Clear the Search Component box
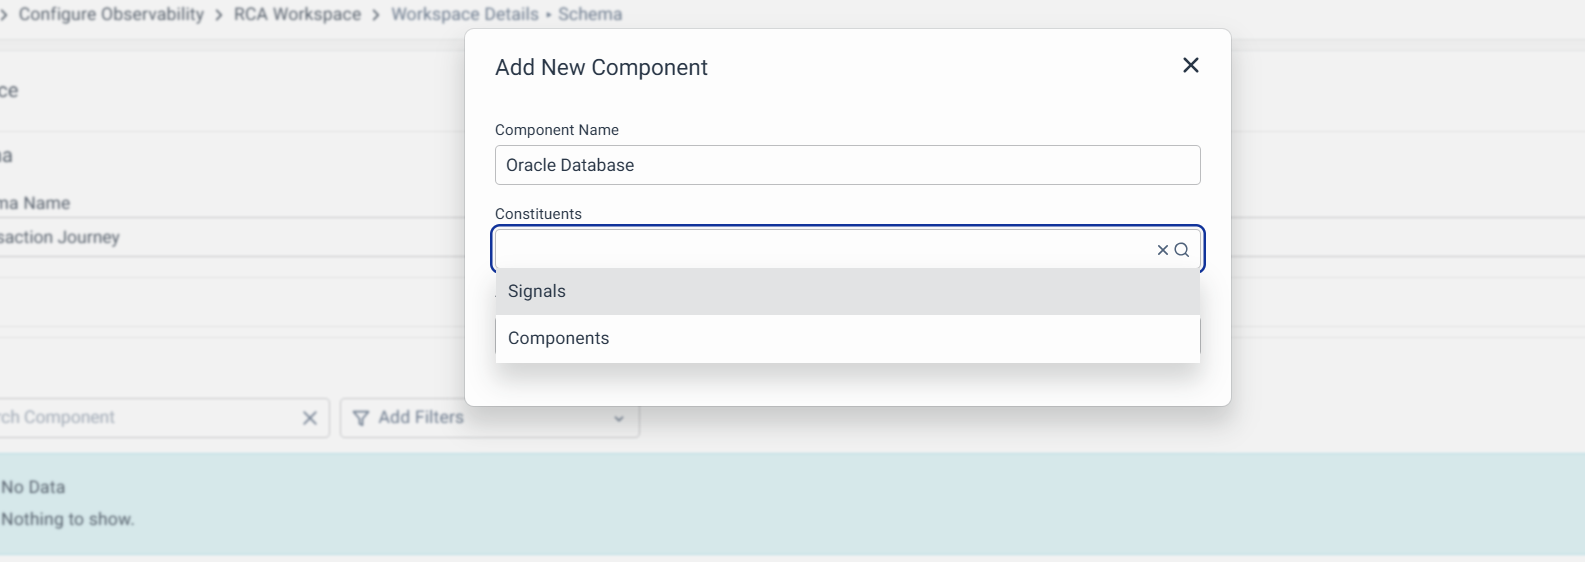 click(x=310, y=418)
